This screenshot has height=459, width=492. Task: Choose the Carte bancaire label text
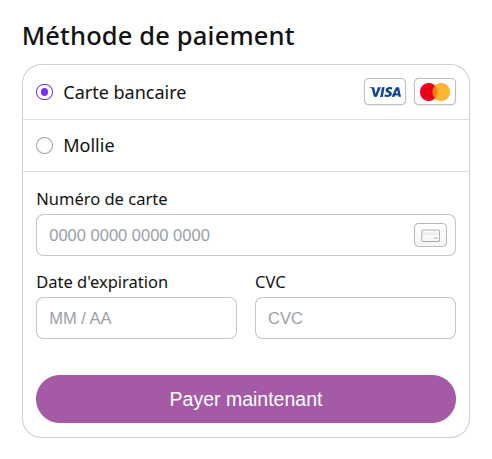point(125,92)
